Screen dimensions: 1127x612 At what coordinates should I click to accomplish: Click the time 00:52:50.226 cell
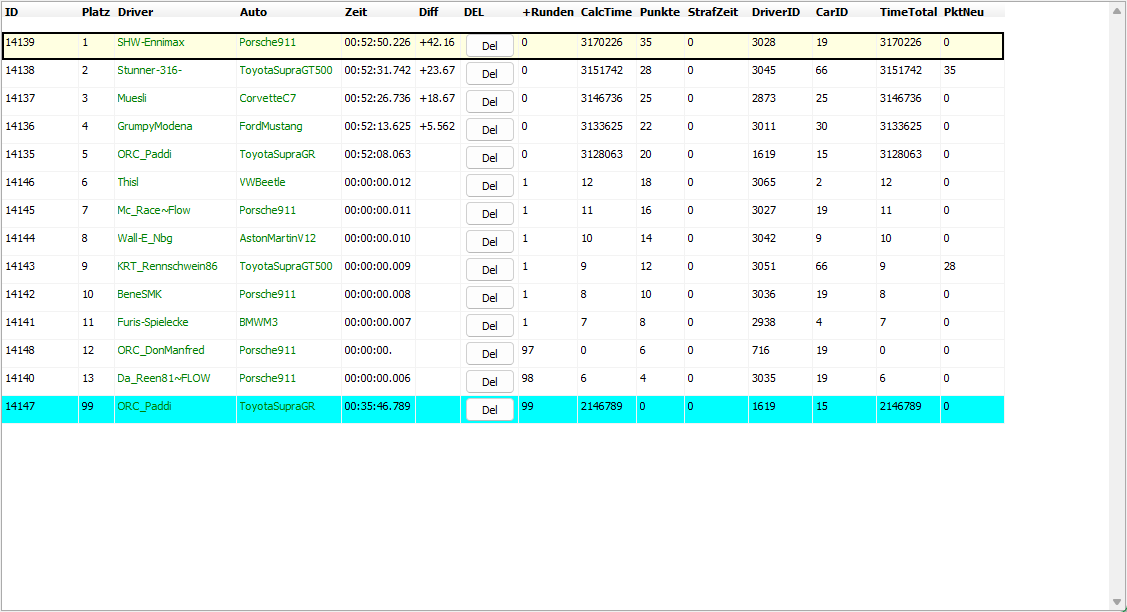(x=377, y=43)
